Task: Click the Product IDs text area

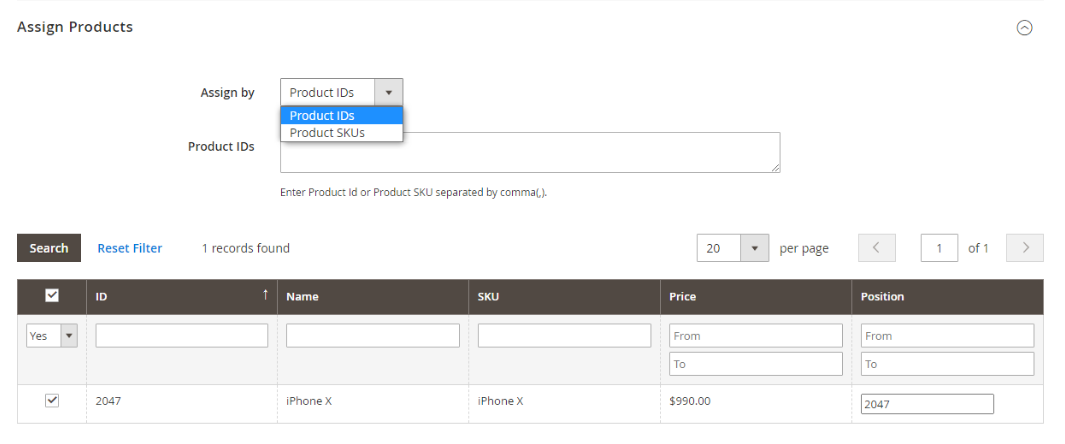Action: tap(530, 153)
